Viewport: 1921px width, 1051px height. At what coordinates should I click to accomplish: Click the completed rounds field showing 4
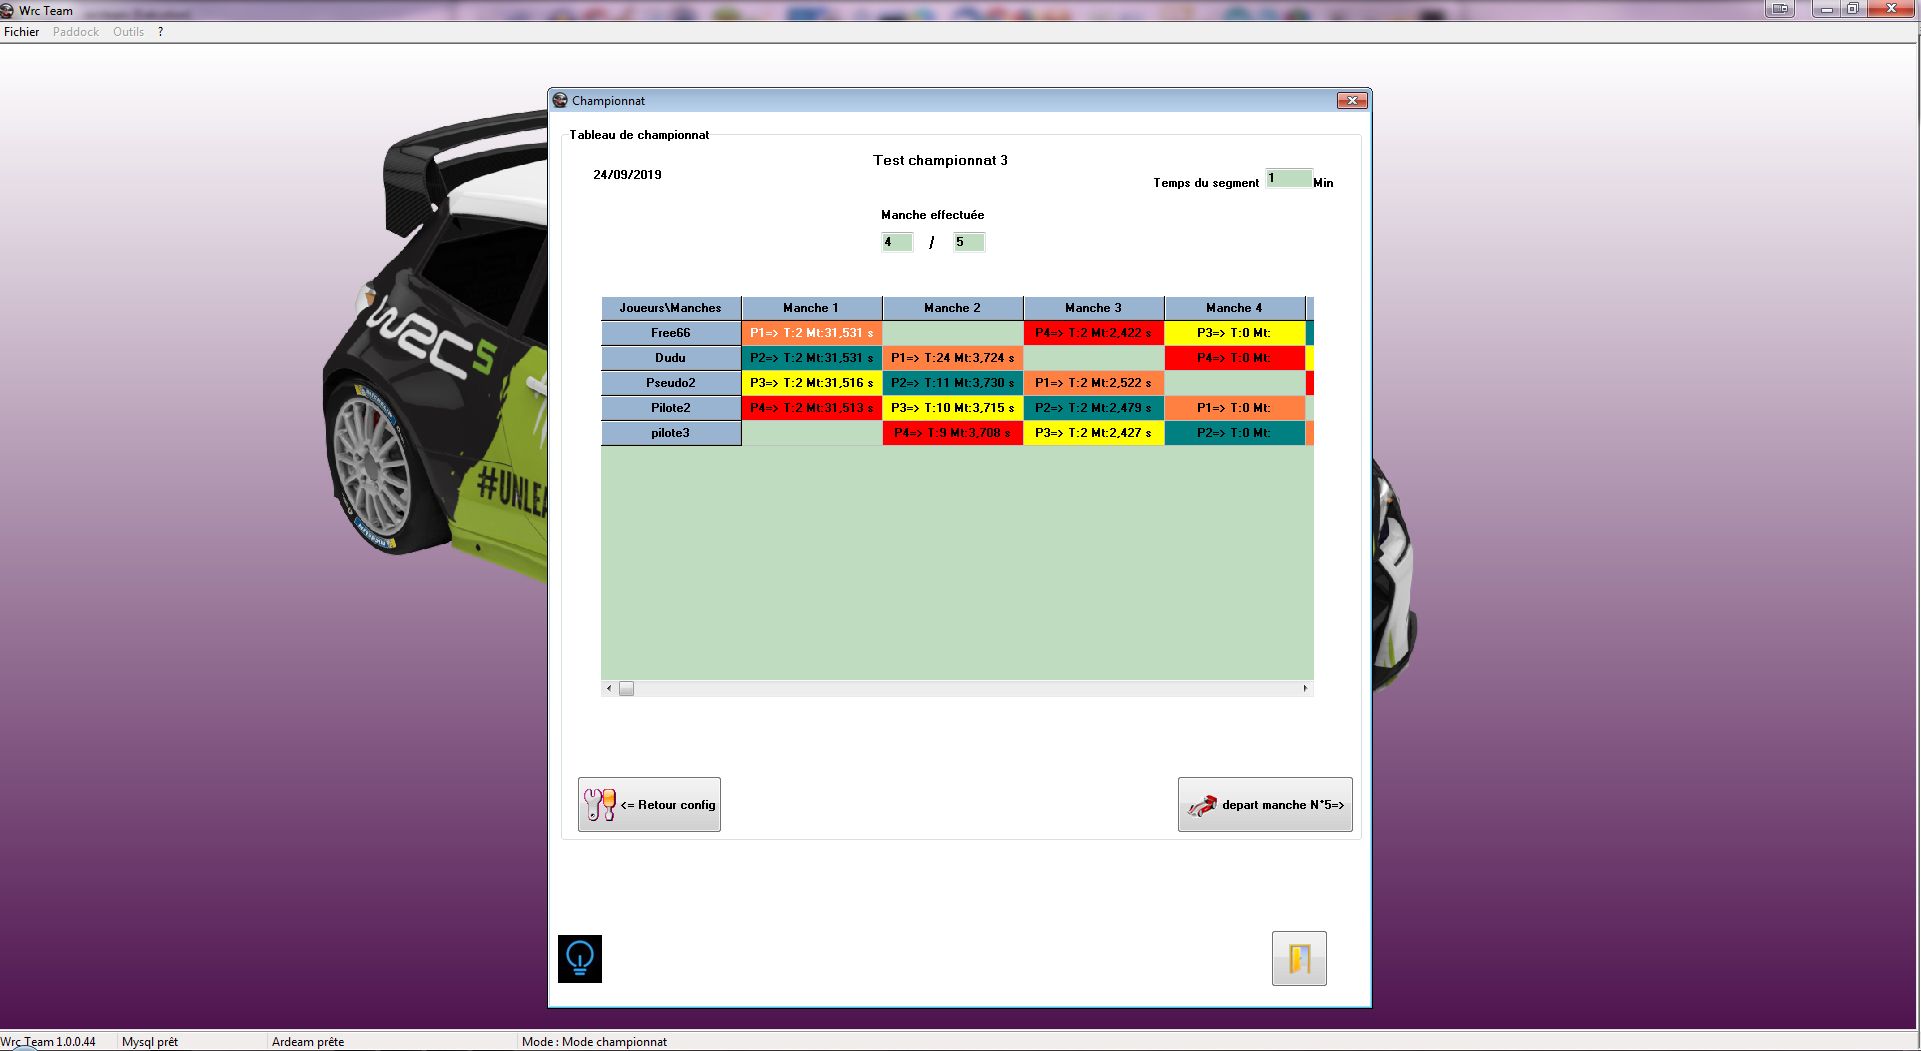click(x=896, y=242)
